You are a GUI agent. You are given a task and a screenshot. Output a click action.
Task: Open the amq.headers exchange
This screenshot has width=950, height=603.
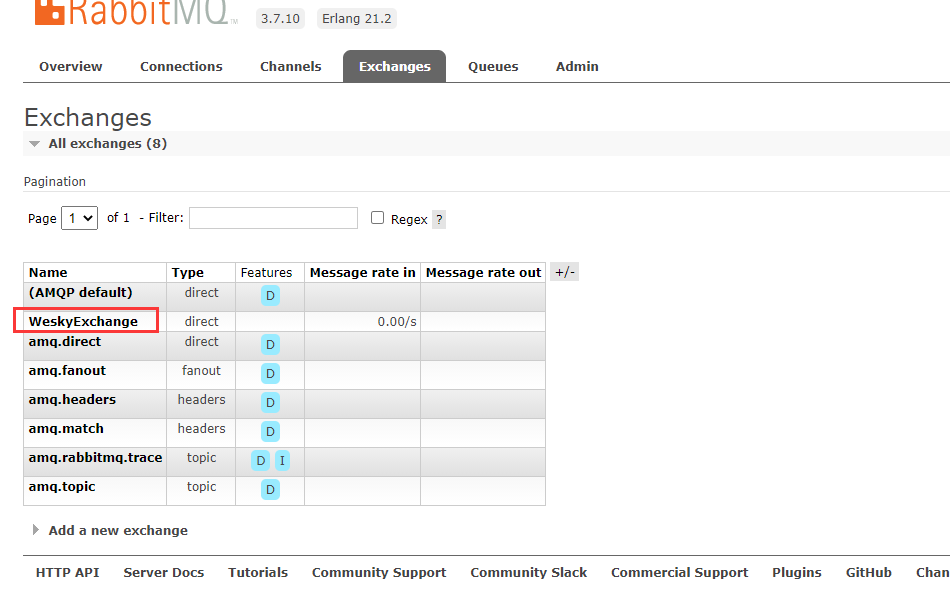(x=72, y=400)
